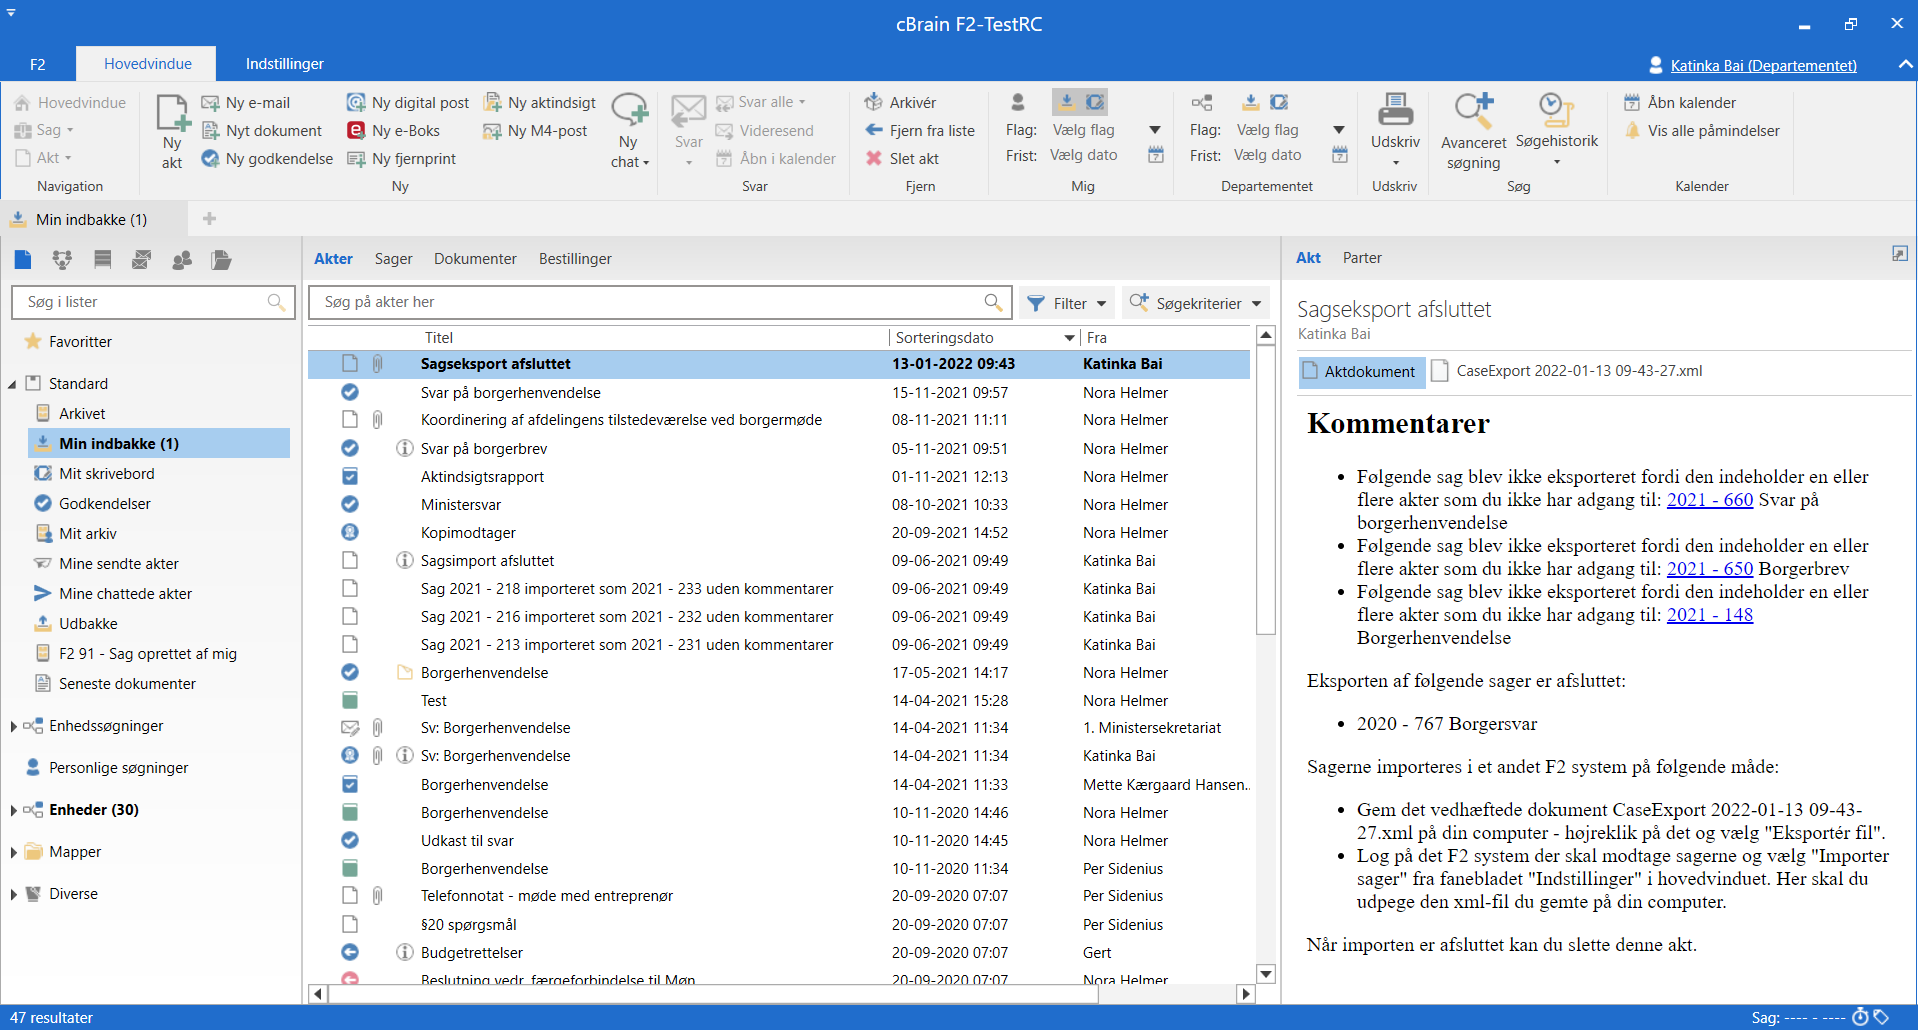Open Avanceret søgning
This screenshot has height=1030, width=1918.
[x=1473, y=131]
